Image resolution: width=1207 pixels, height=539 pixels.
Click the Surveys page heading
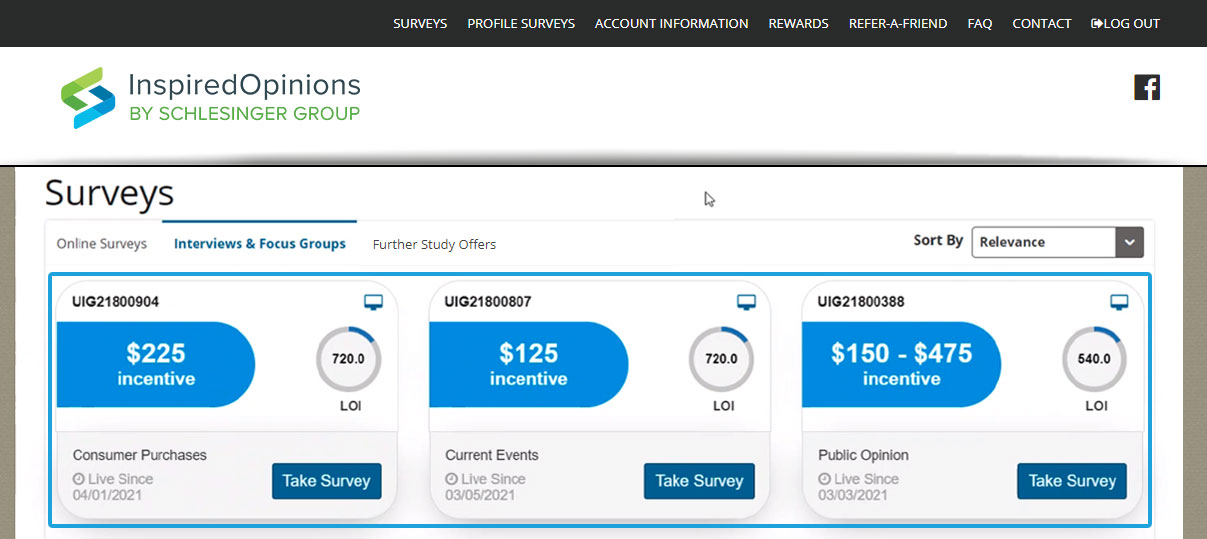coord(110,193)
